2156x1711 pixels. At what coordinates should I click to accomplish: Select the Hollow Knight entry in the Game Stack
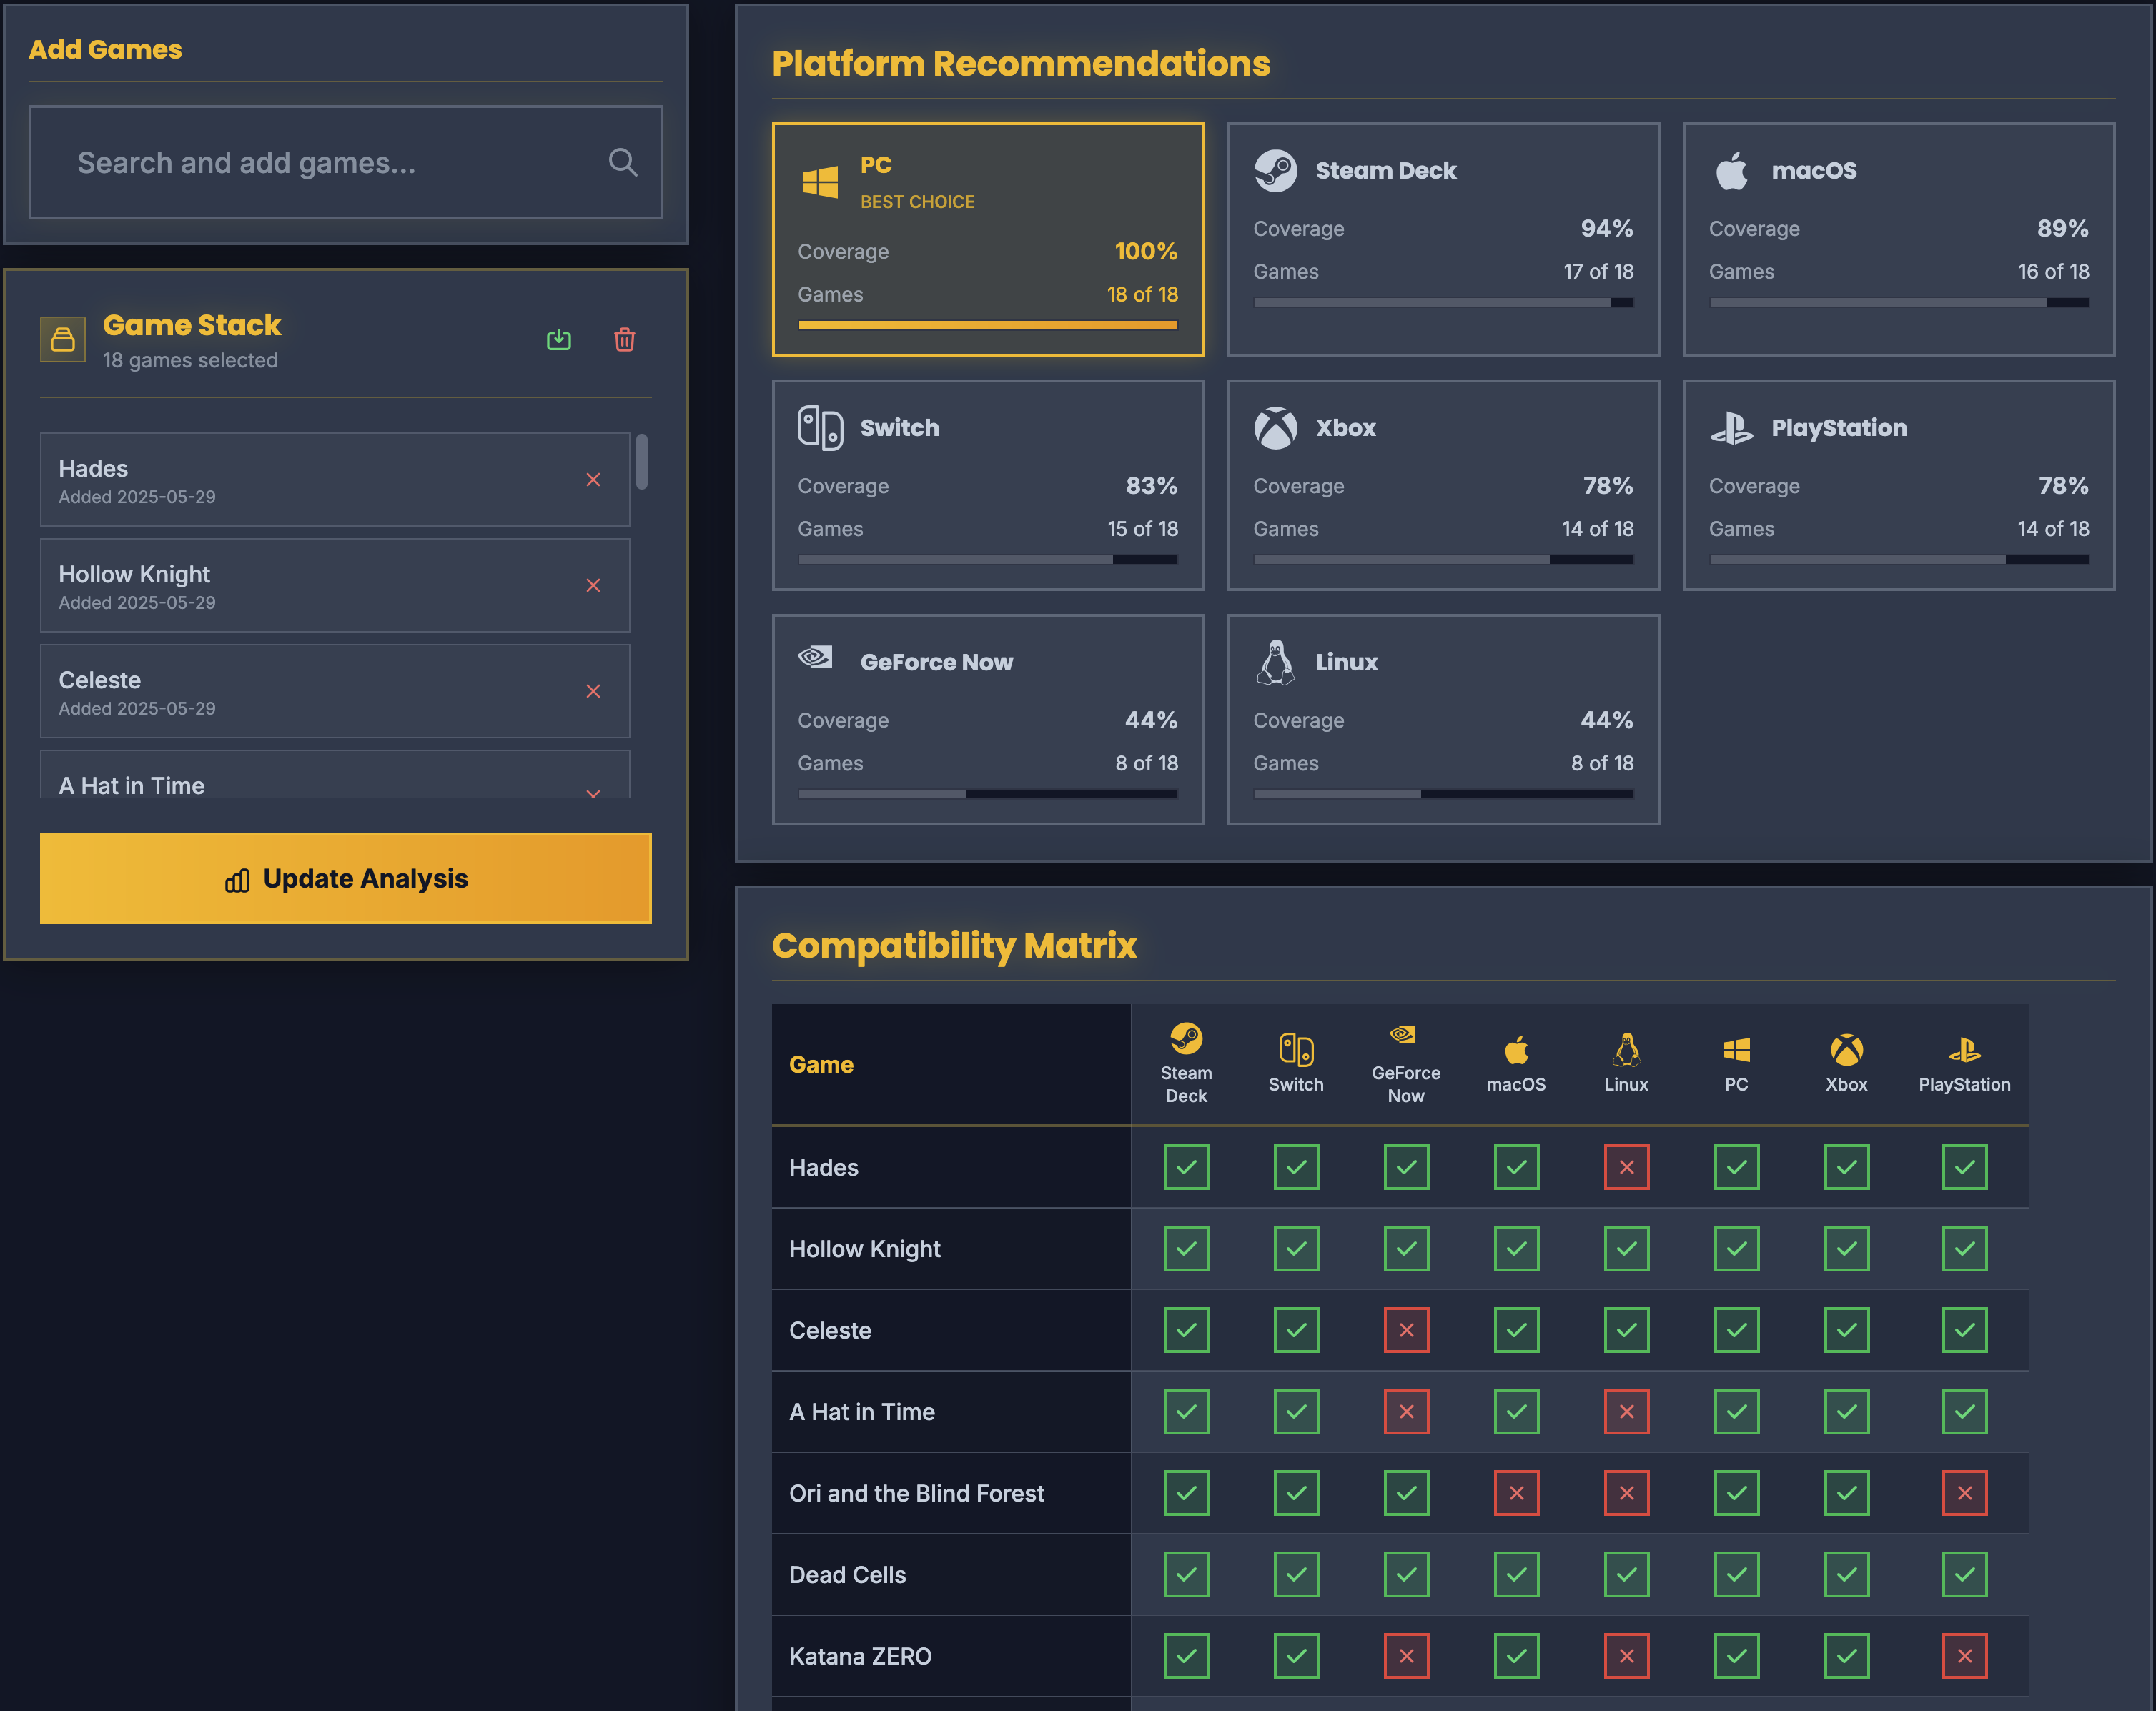(x=334, y=585)
